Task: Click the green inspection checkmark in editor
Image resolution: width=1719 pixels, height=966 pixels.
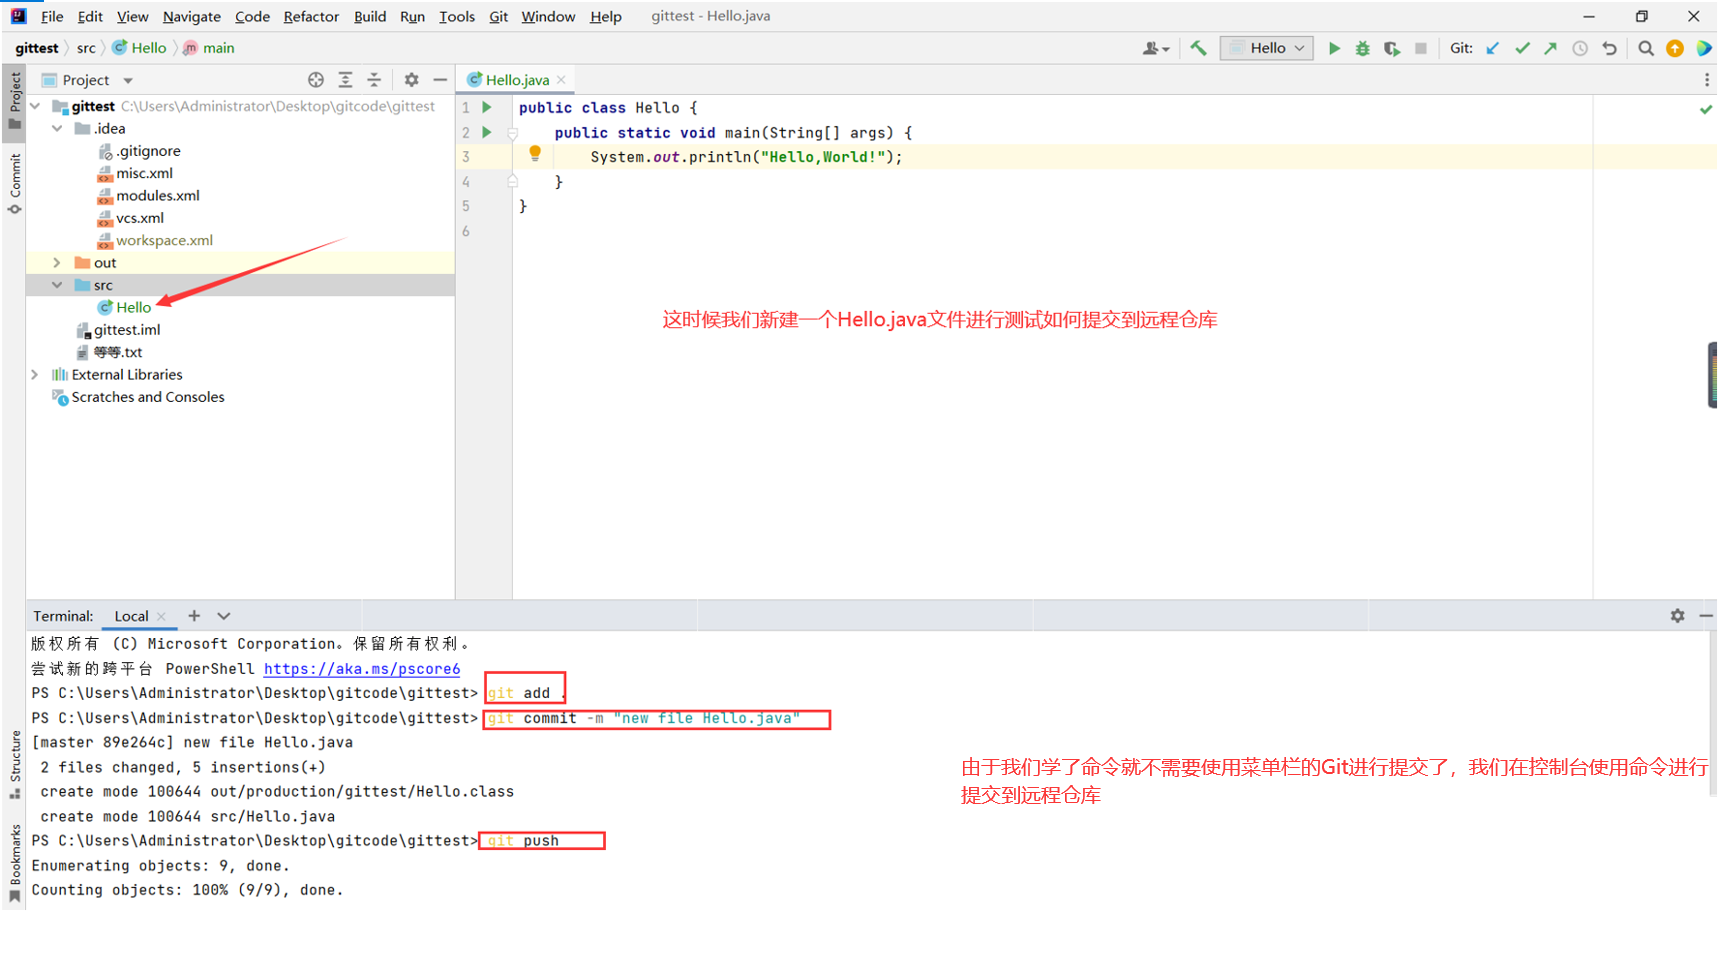Action: [1706, 109]
